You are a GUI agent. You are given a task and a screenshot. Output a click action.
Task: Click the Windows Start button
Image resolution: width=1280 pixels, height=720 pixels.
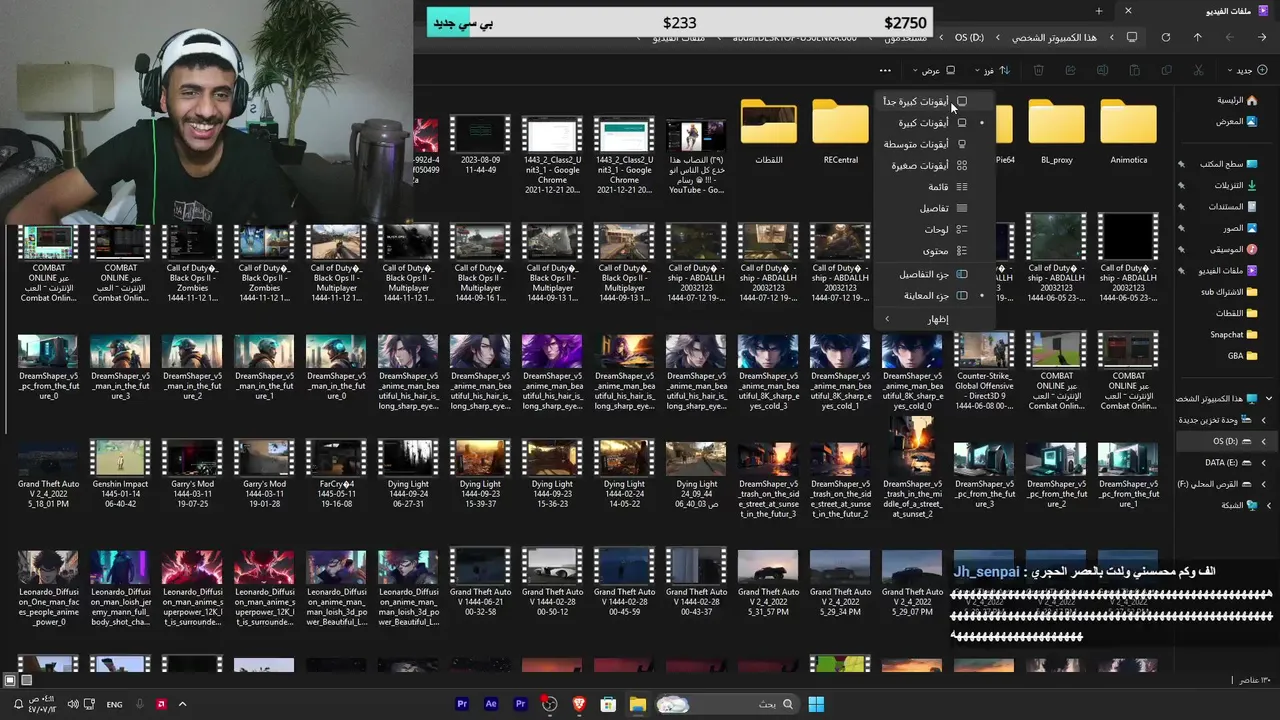(x=816, y=704)
